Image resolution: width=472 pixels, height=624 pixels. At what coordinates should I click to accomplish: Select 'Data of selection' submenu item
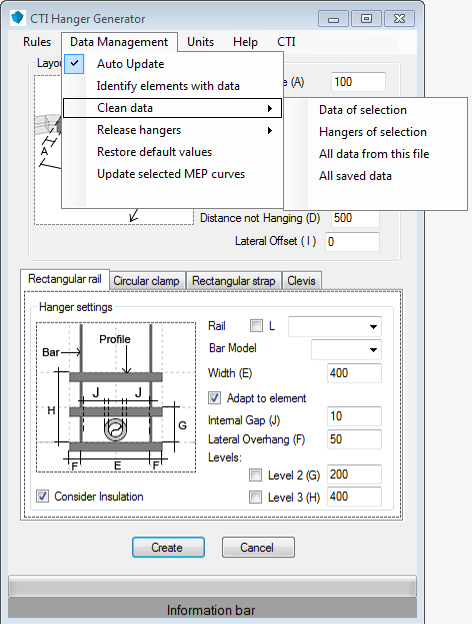(x=363, y=110)
